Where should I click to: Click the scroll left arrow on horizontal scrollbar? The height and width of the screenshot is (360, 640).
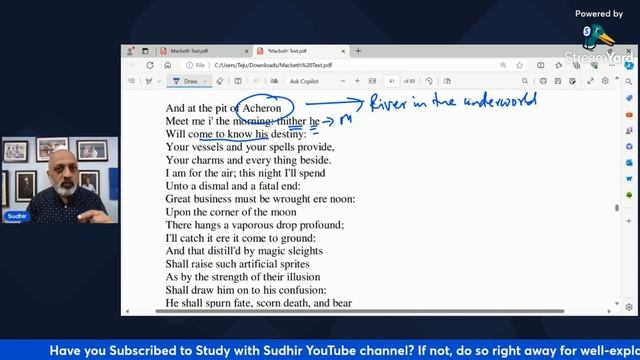(127, 311)
